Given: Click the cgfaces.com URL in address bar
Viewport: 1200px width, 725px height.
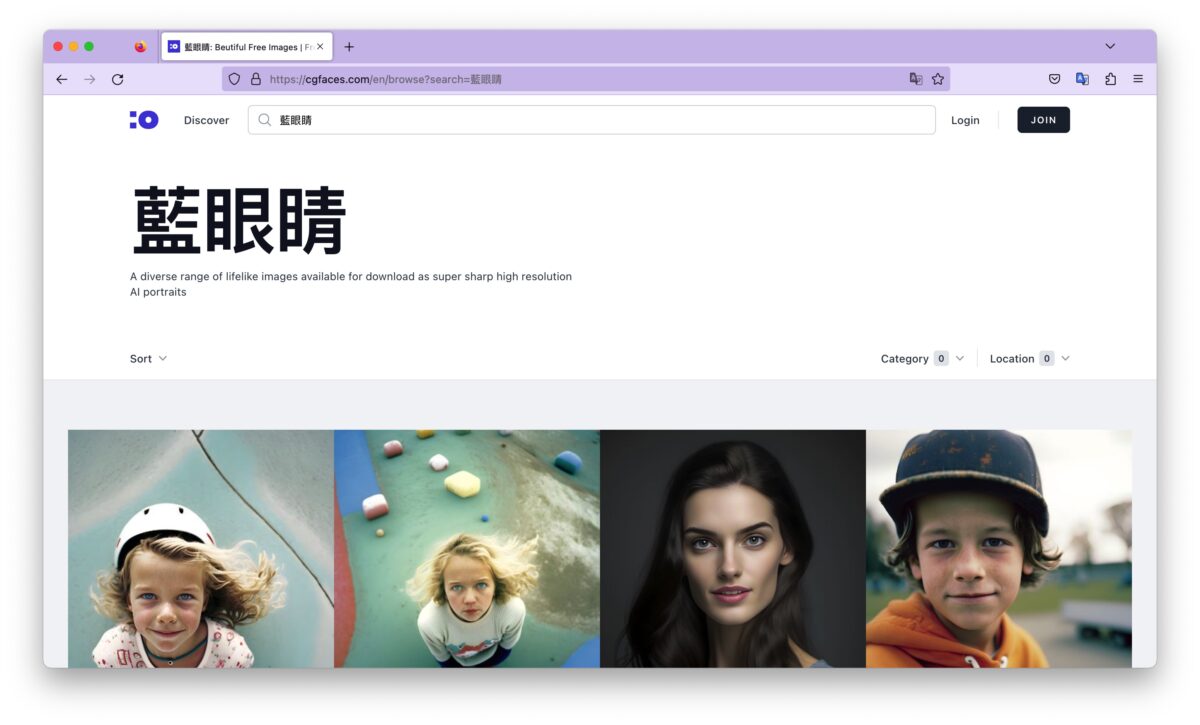Looking at the screenshot, I should coord(385,79).
